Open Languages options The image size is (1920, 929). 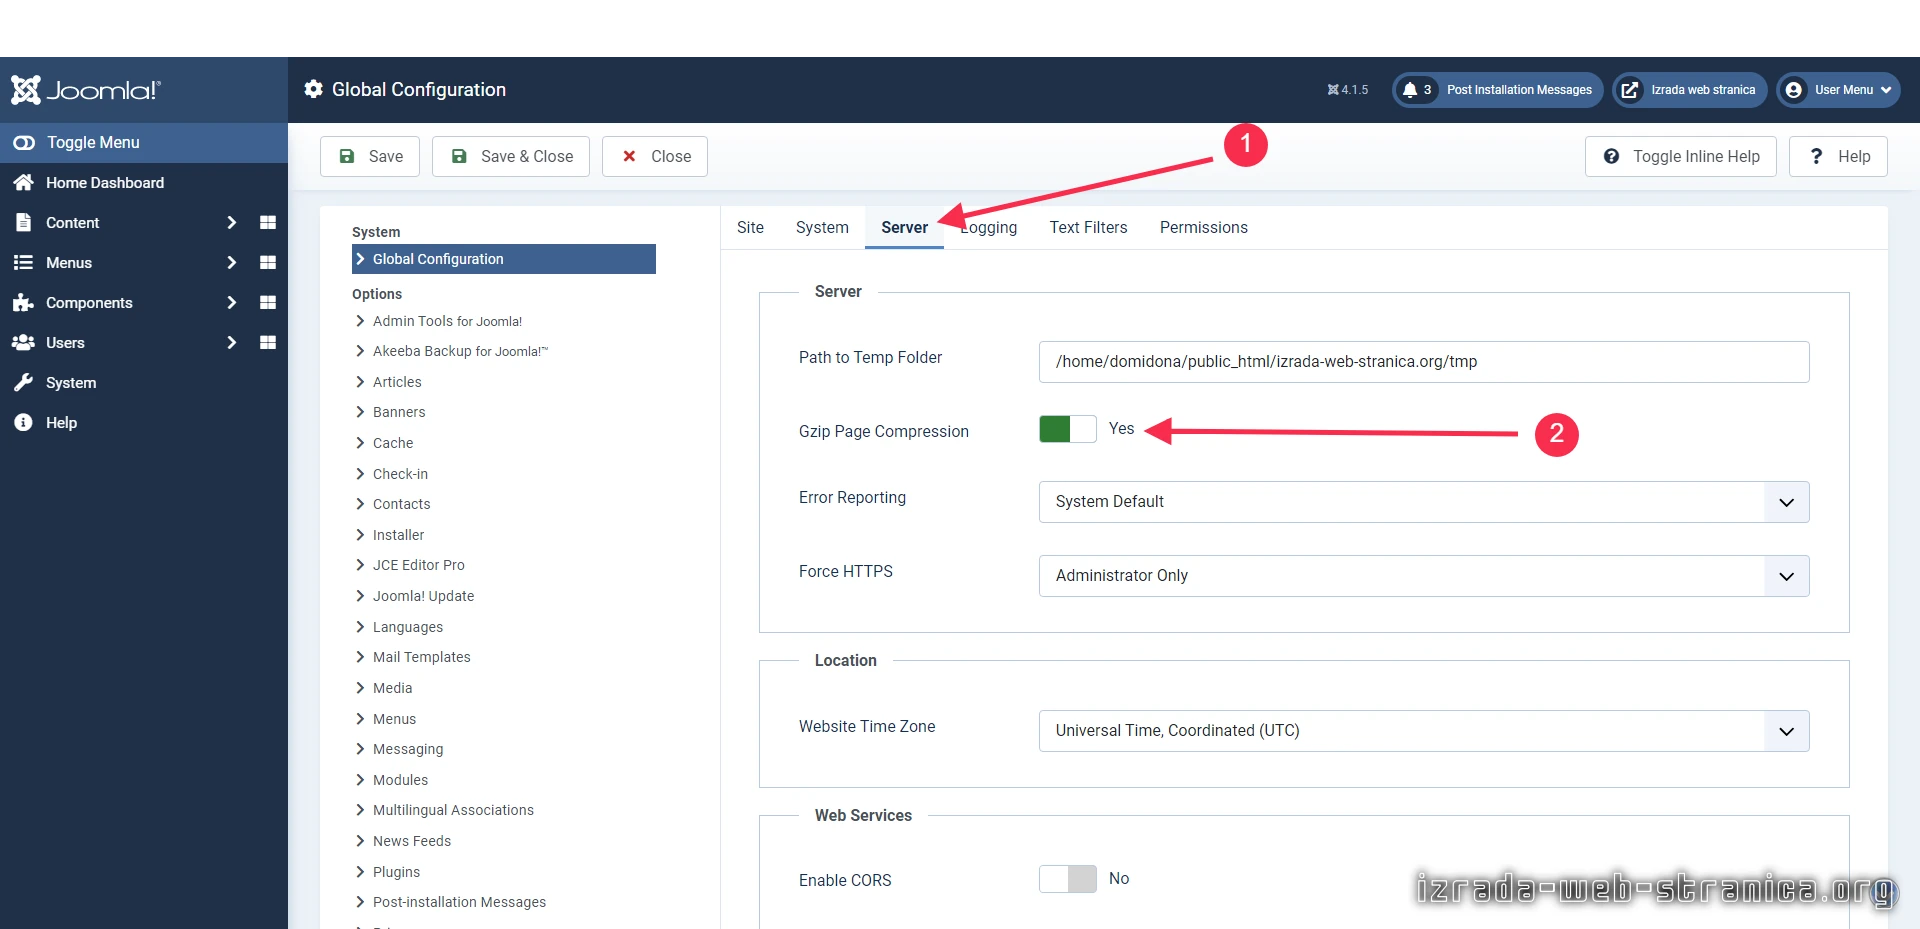point(407,627)
